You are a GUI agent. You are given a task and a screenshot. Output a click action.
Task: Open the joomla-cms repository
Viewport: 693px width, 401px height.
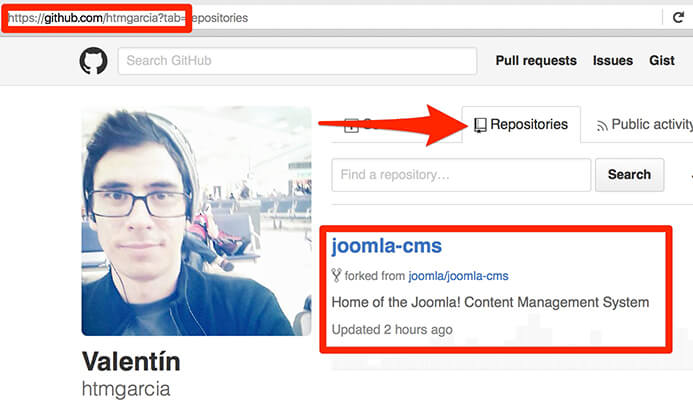tap(386, 246)
